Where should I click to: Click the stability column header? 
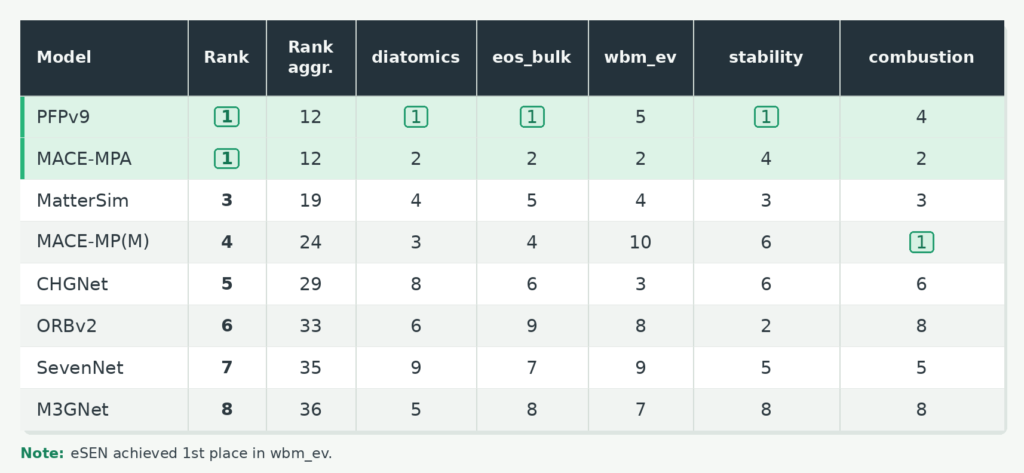click(766, 57)
